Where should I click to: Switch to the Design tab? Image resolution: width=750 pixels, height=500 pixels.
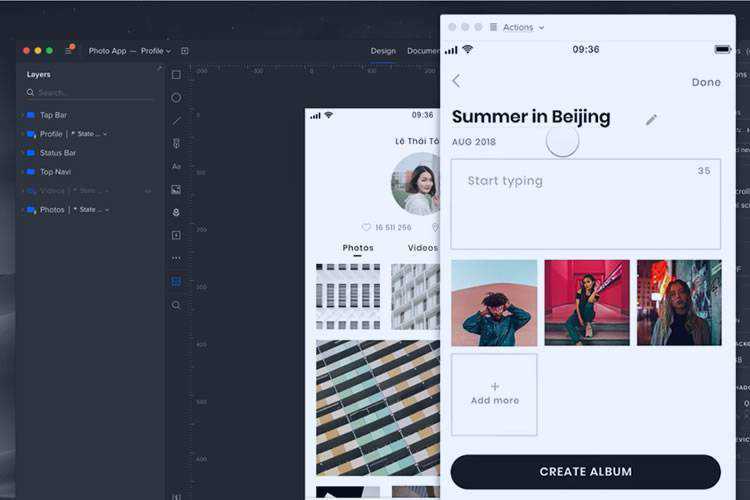[383, 51]
